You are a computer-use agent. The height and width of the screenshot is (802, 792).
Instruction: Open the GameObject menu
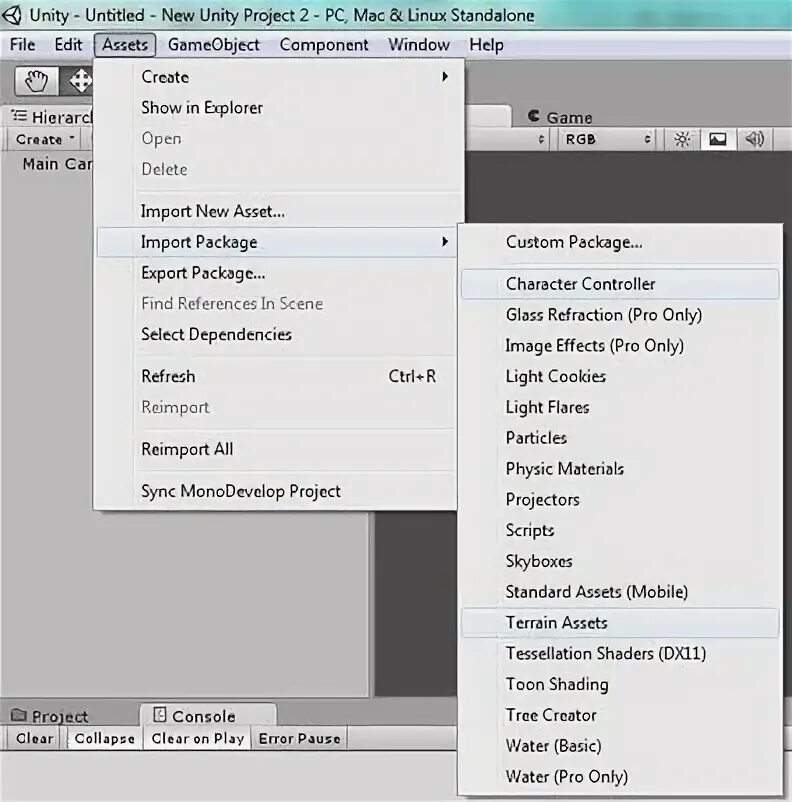213,45
